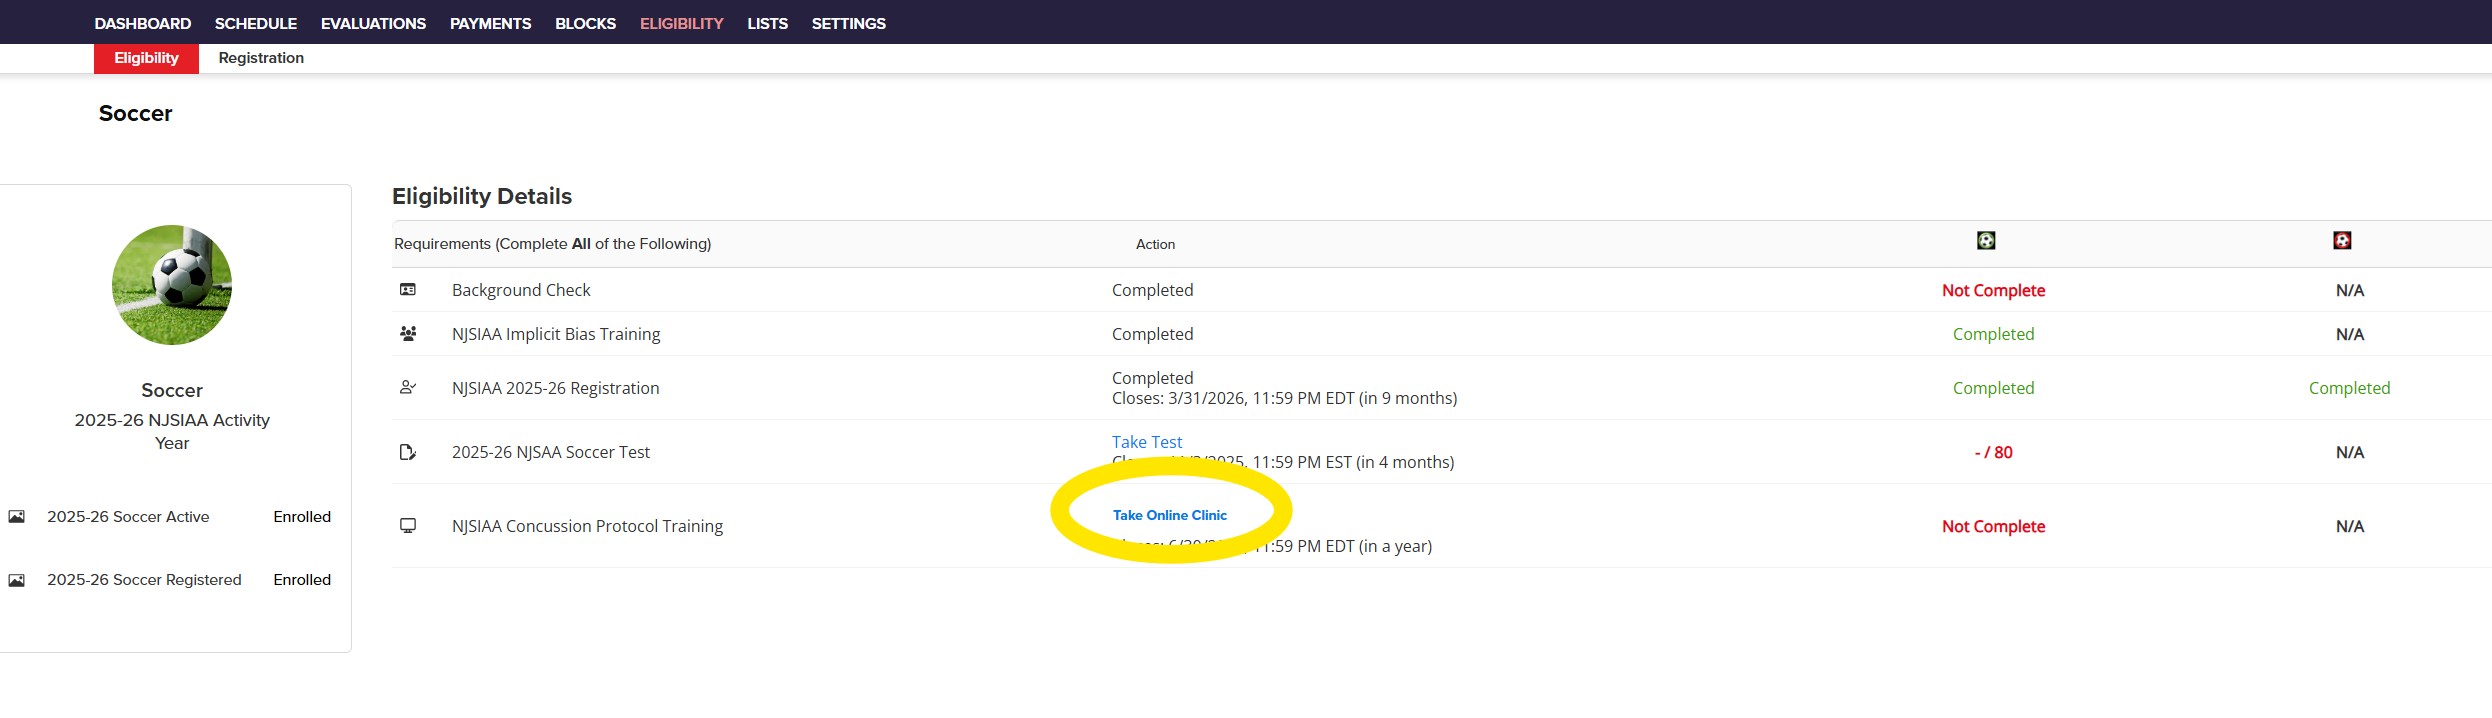Click the green soccer ball column icon
The image size is (2492, 718).
(1986, 240)
